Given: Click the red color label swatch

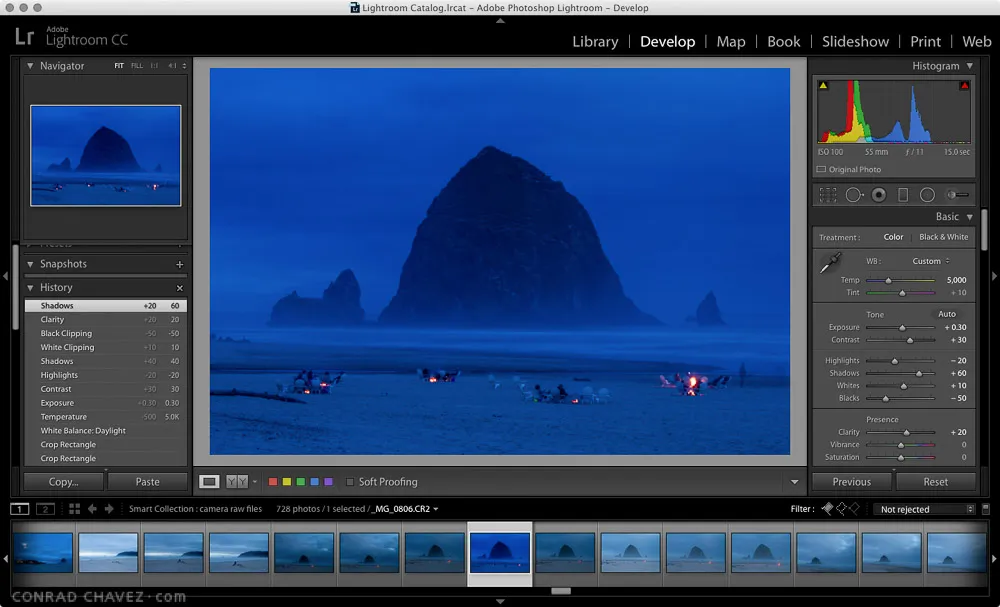Looking at the screenshot, I should [x=273, y=482].
